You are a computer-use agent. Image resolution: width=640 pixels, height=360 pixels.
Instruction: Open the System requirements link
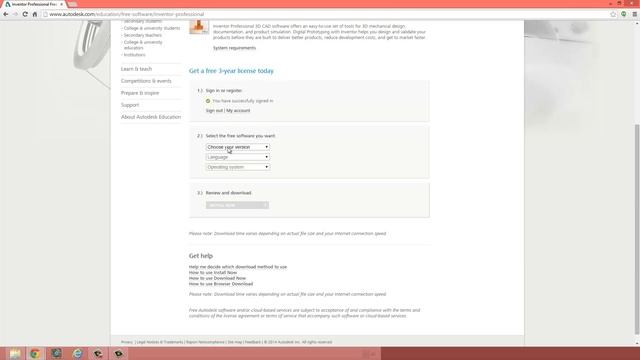click(234, 48)
